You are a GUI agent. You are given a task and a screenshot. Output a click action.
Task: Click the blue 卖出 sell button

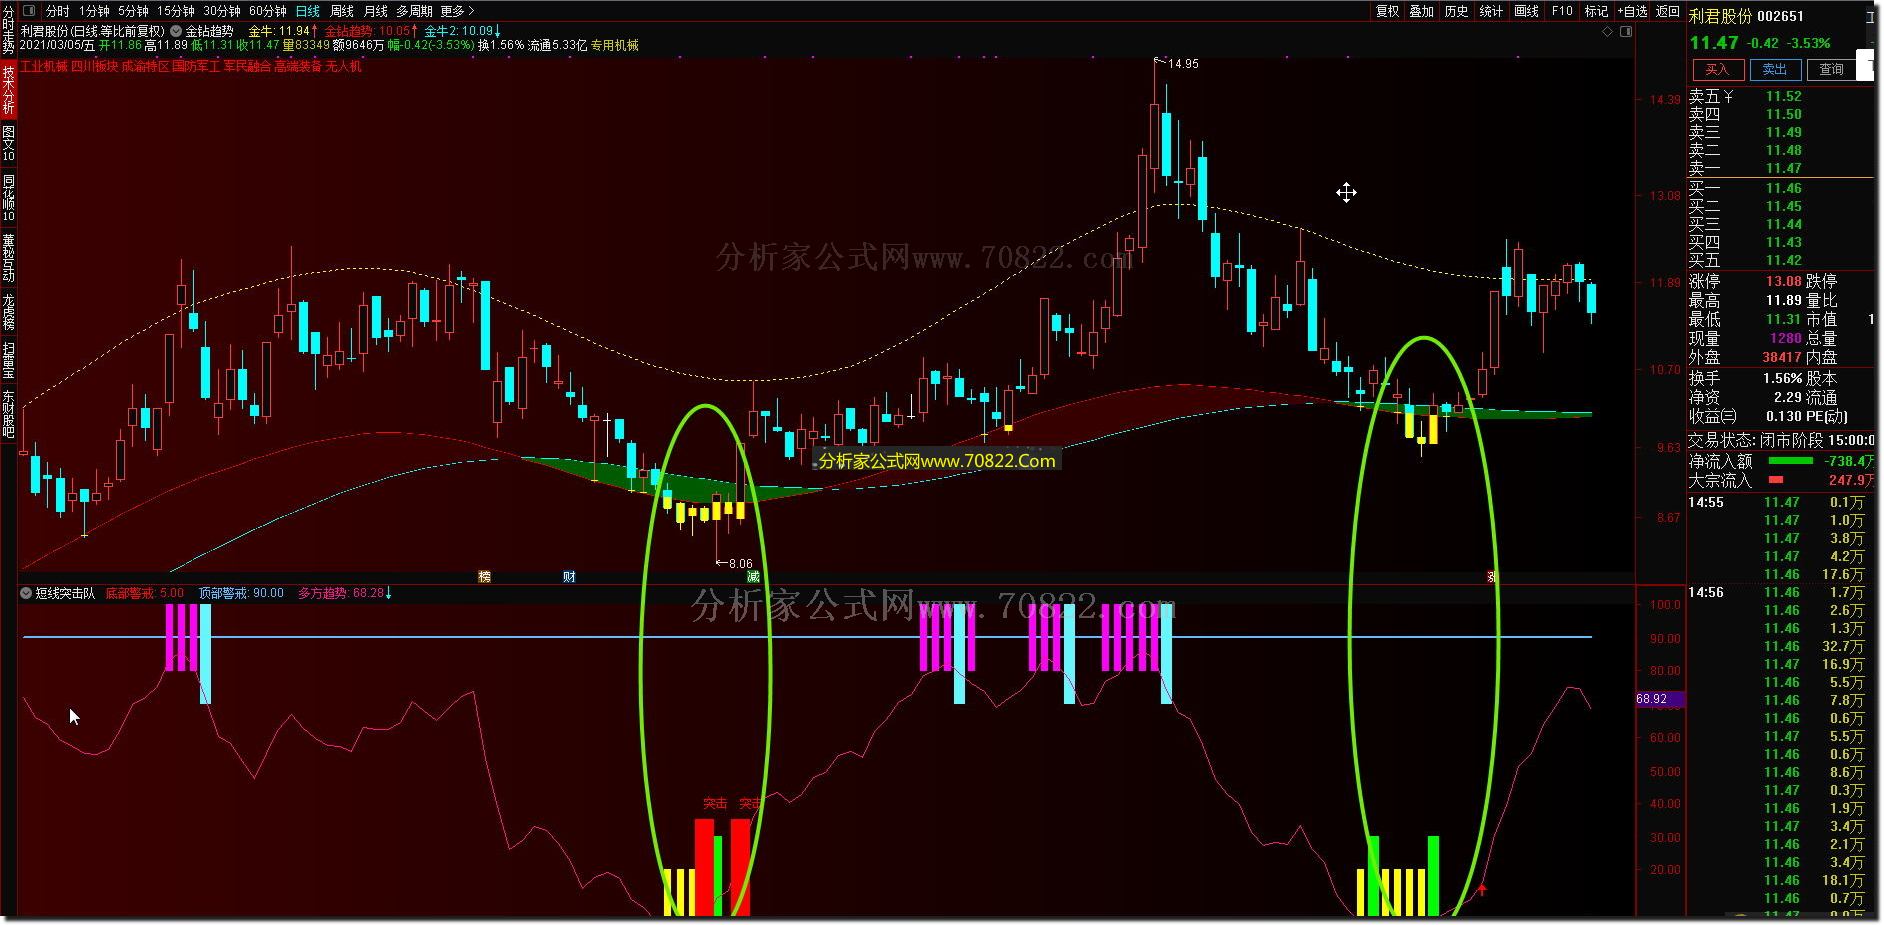pos(1775,70)
